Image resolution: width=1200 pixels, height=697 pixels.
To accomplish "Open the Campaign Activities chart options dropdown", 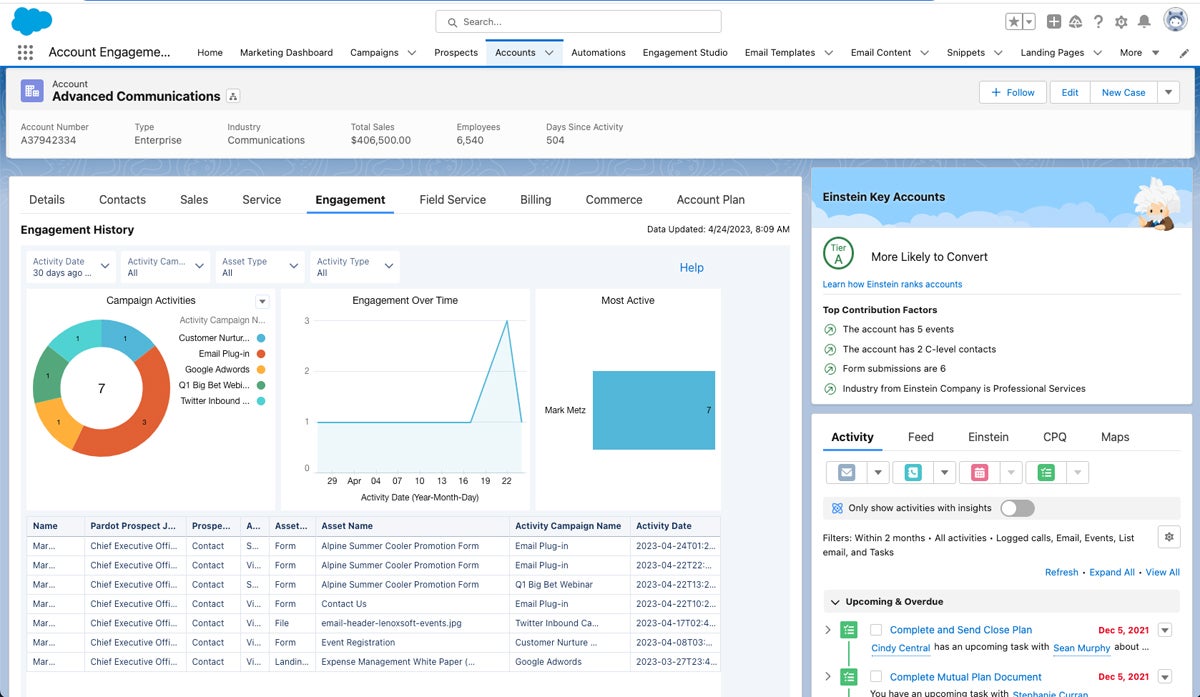I will coord(262,301).
